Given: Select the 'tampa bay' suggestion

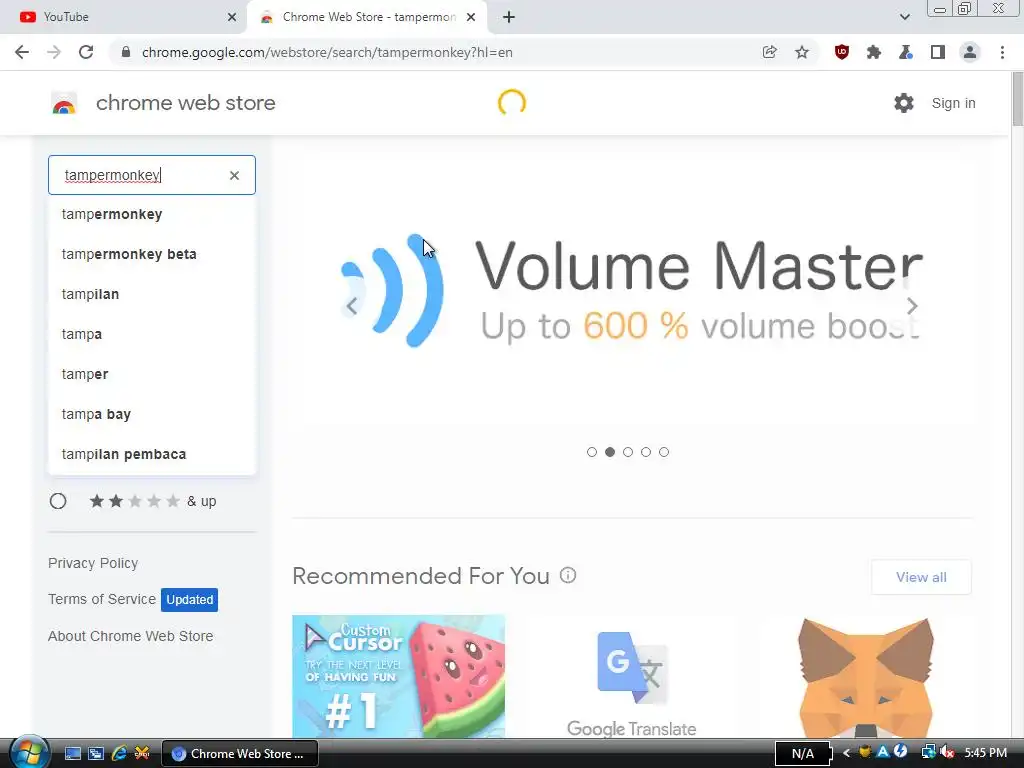Looking at the screenshot, I should pyautogui.click(x=152, y=414).
